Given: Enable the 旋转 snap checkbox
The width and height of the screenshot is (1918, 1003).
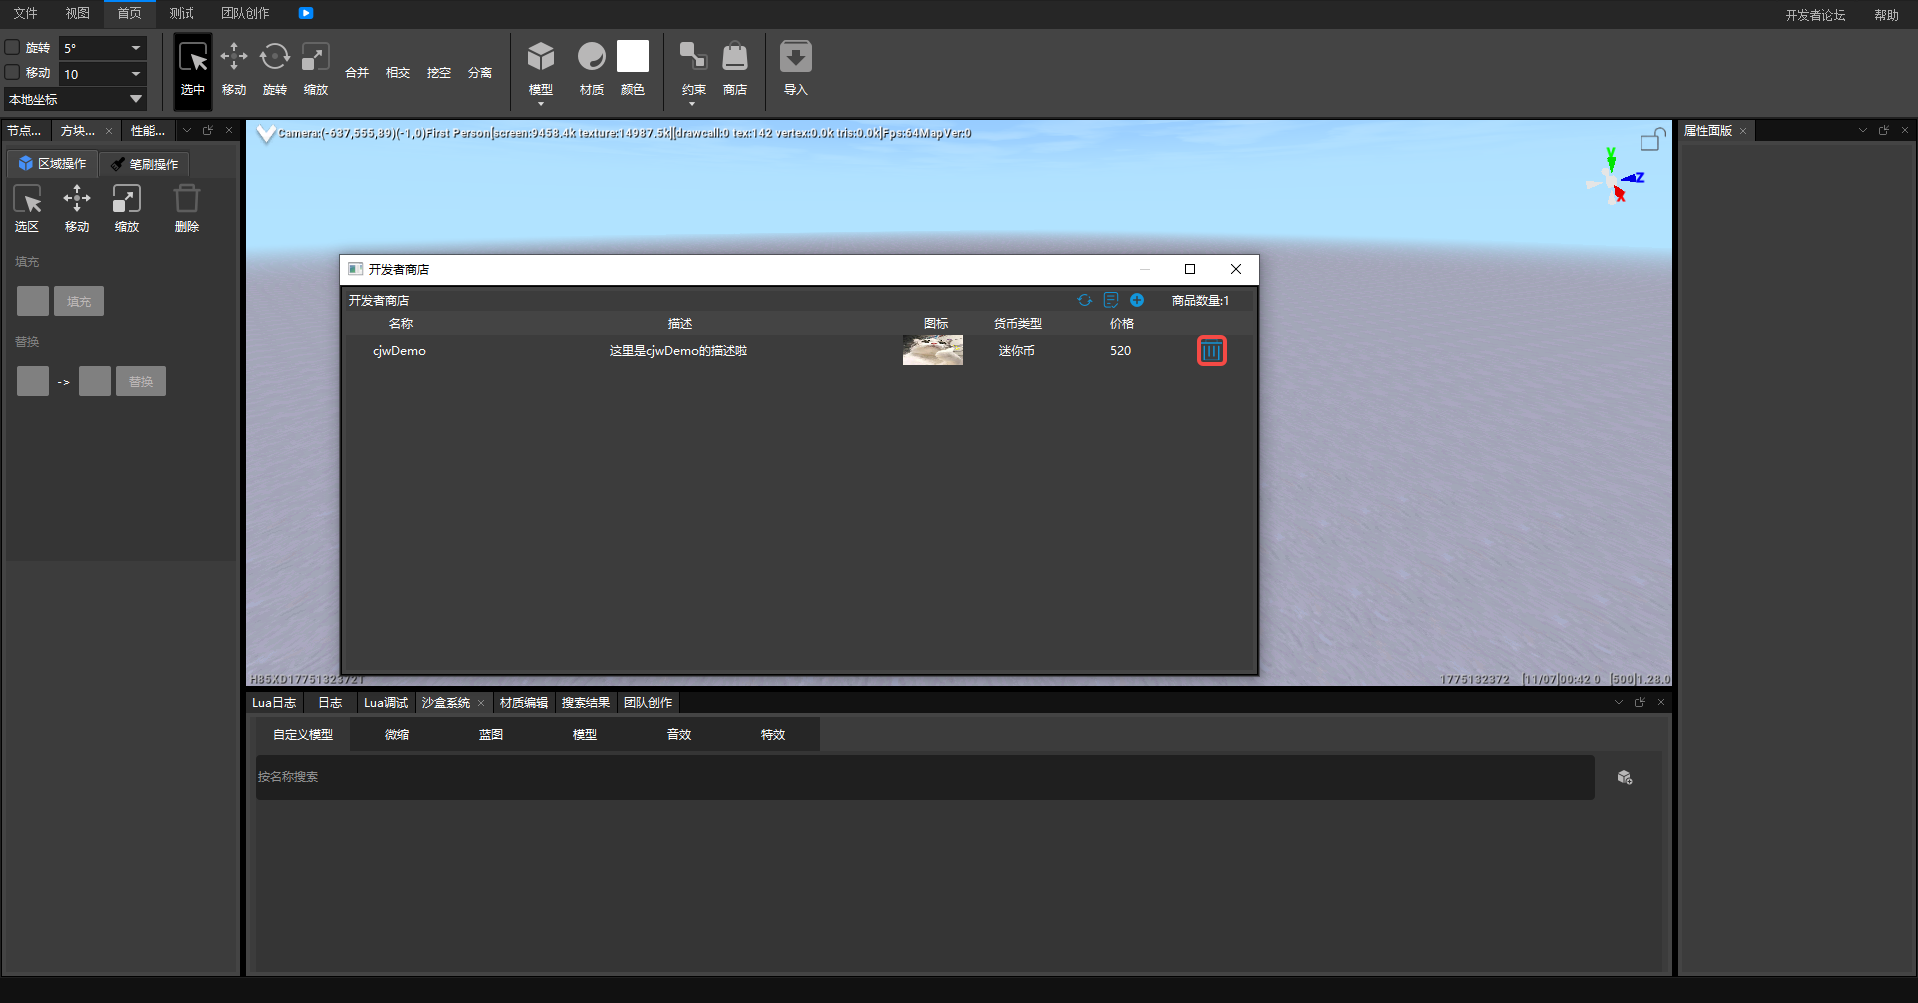Looking at the screenshot, I should pyautogui.click(x=13, y=48).
